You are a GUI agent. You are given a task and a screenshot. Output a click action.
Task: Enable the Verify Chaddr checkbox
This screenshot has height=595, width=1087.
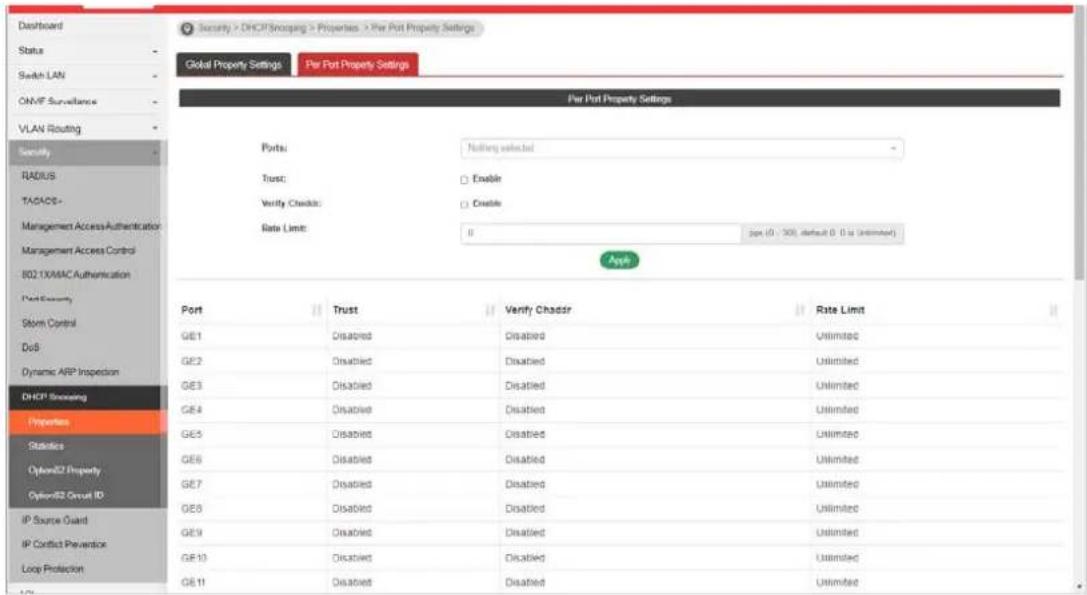pyautogui.click(x=464, y=205)
